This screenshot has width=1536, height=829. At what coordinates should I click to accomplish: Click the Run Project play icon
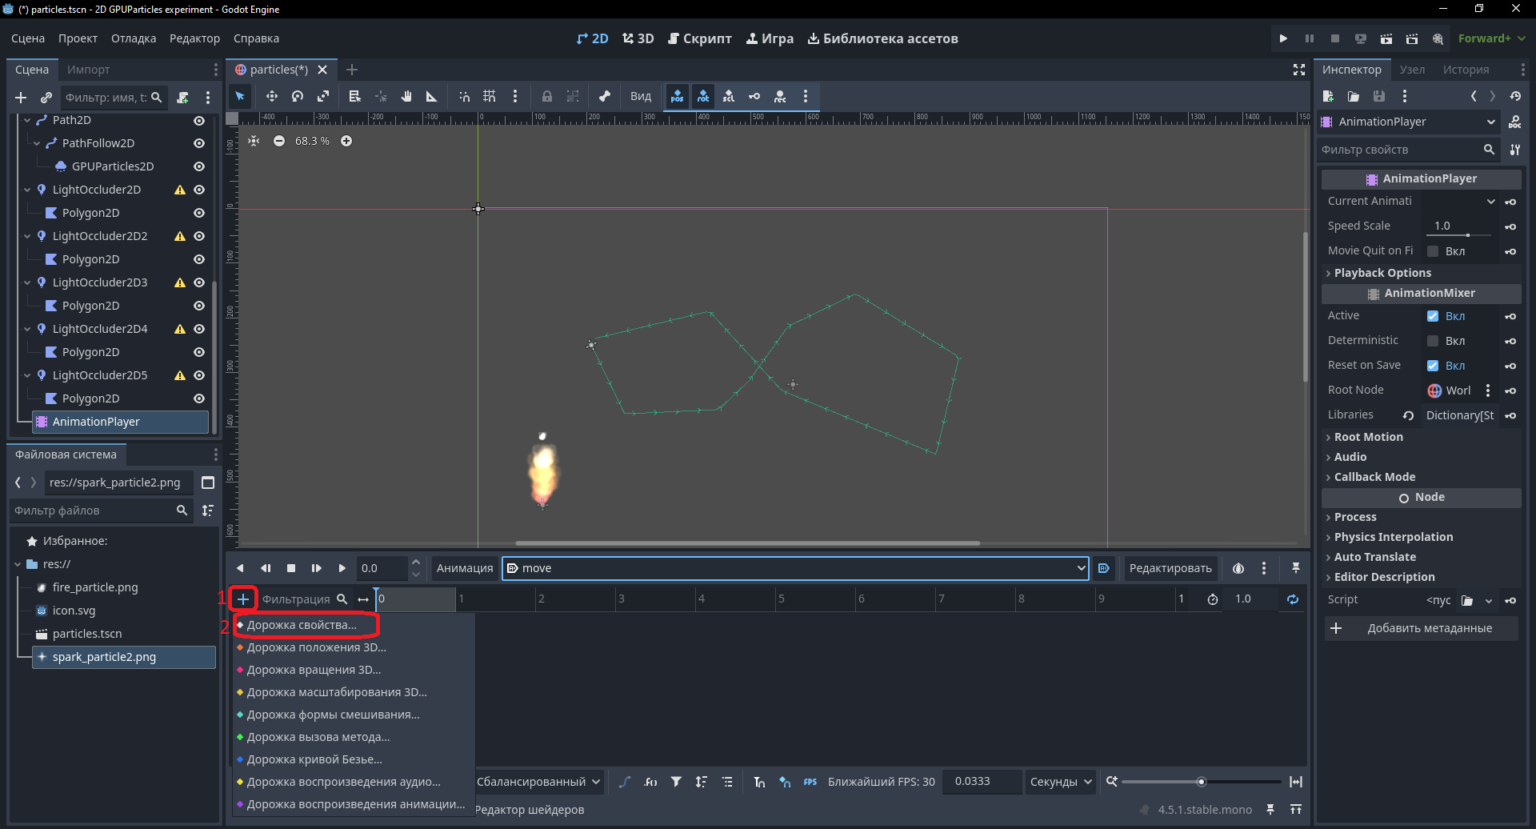click(1283, 38)
